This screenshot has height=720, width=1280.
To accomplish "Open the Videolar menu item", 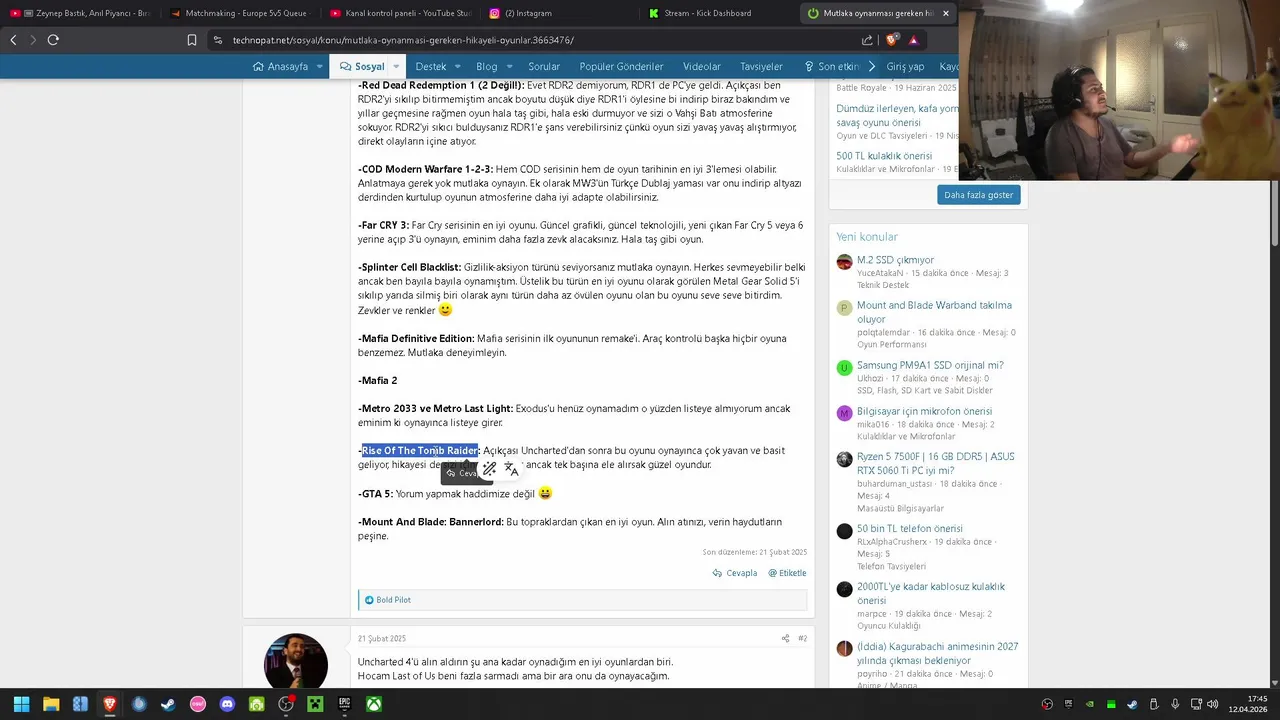I will point(701,67).
